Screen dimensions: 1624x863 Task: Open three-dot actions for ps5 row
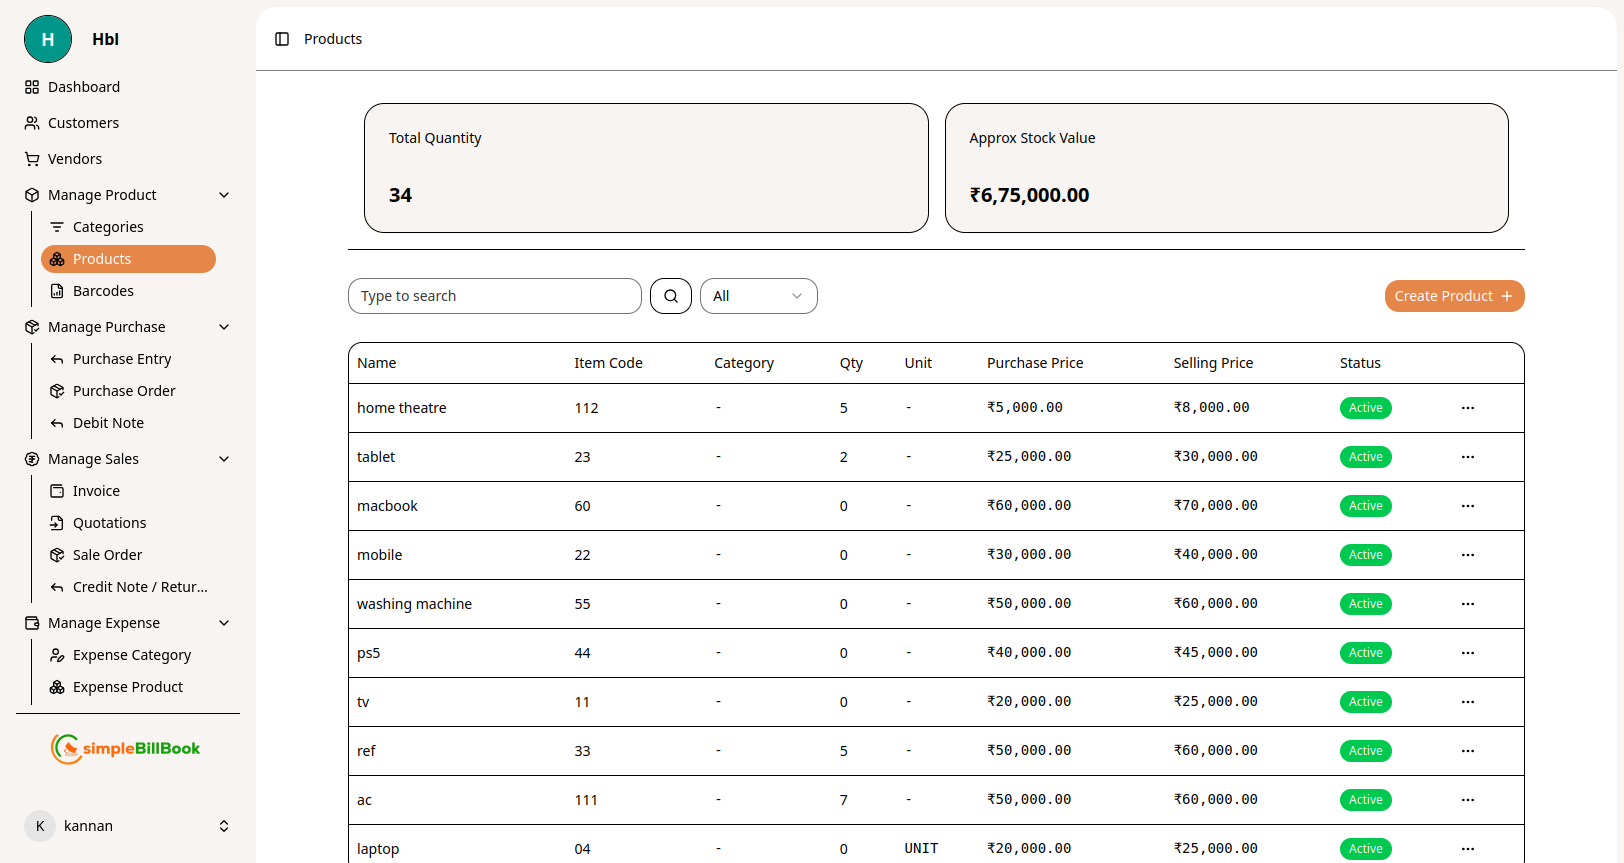coord(1467,653)
